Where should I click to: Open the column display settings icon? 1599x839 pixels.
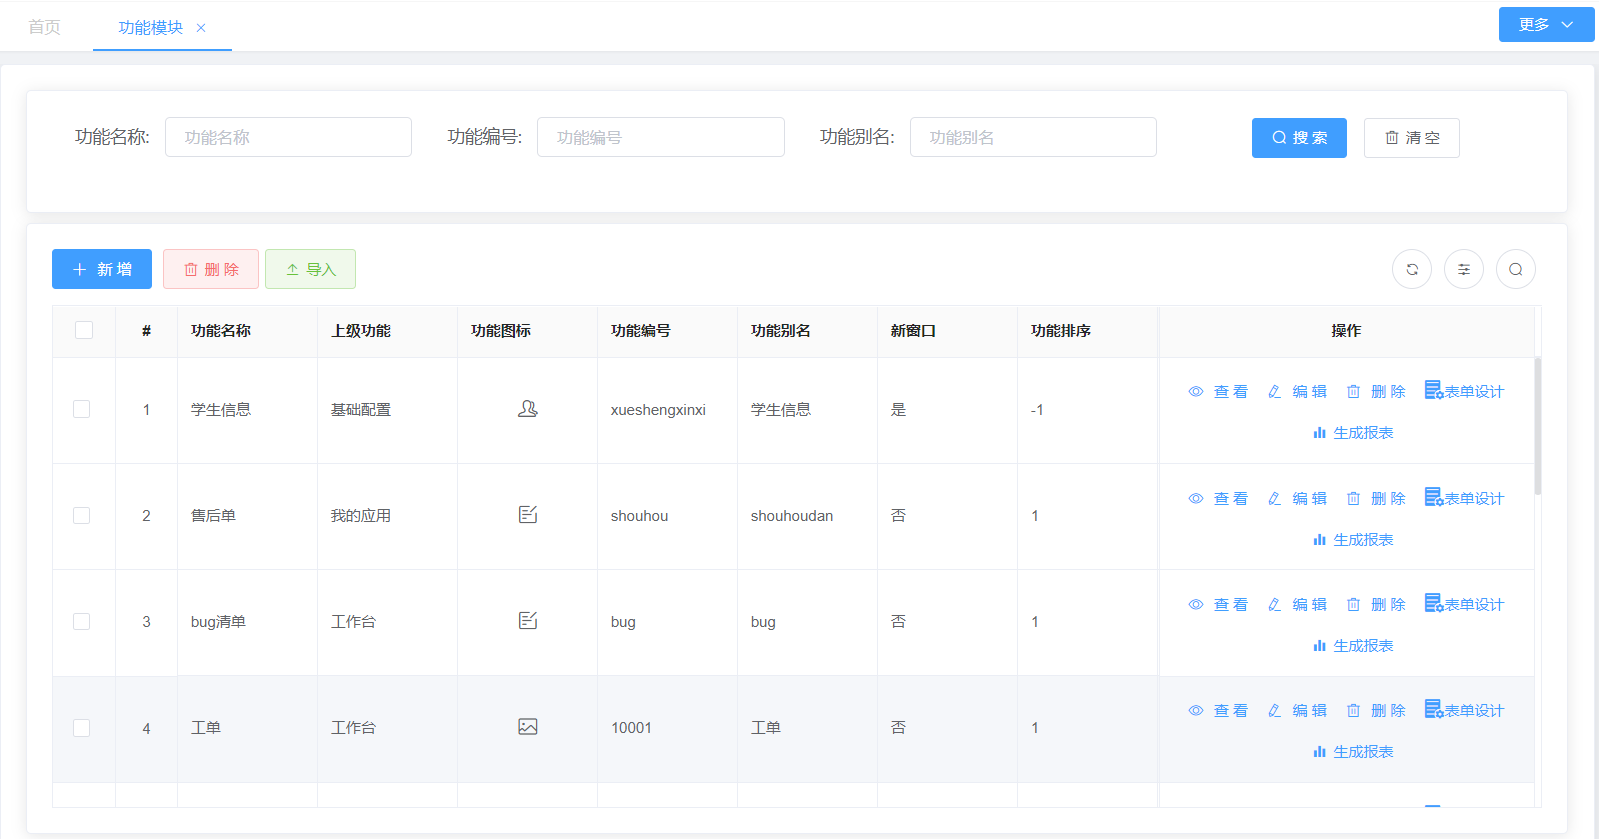1463,269
